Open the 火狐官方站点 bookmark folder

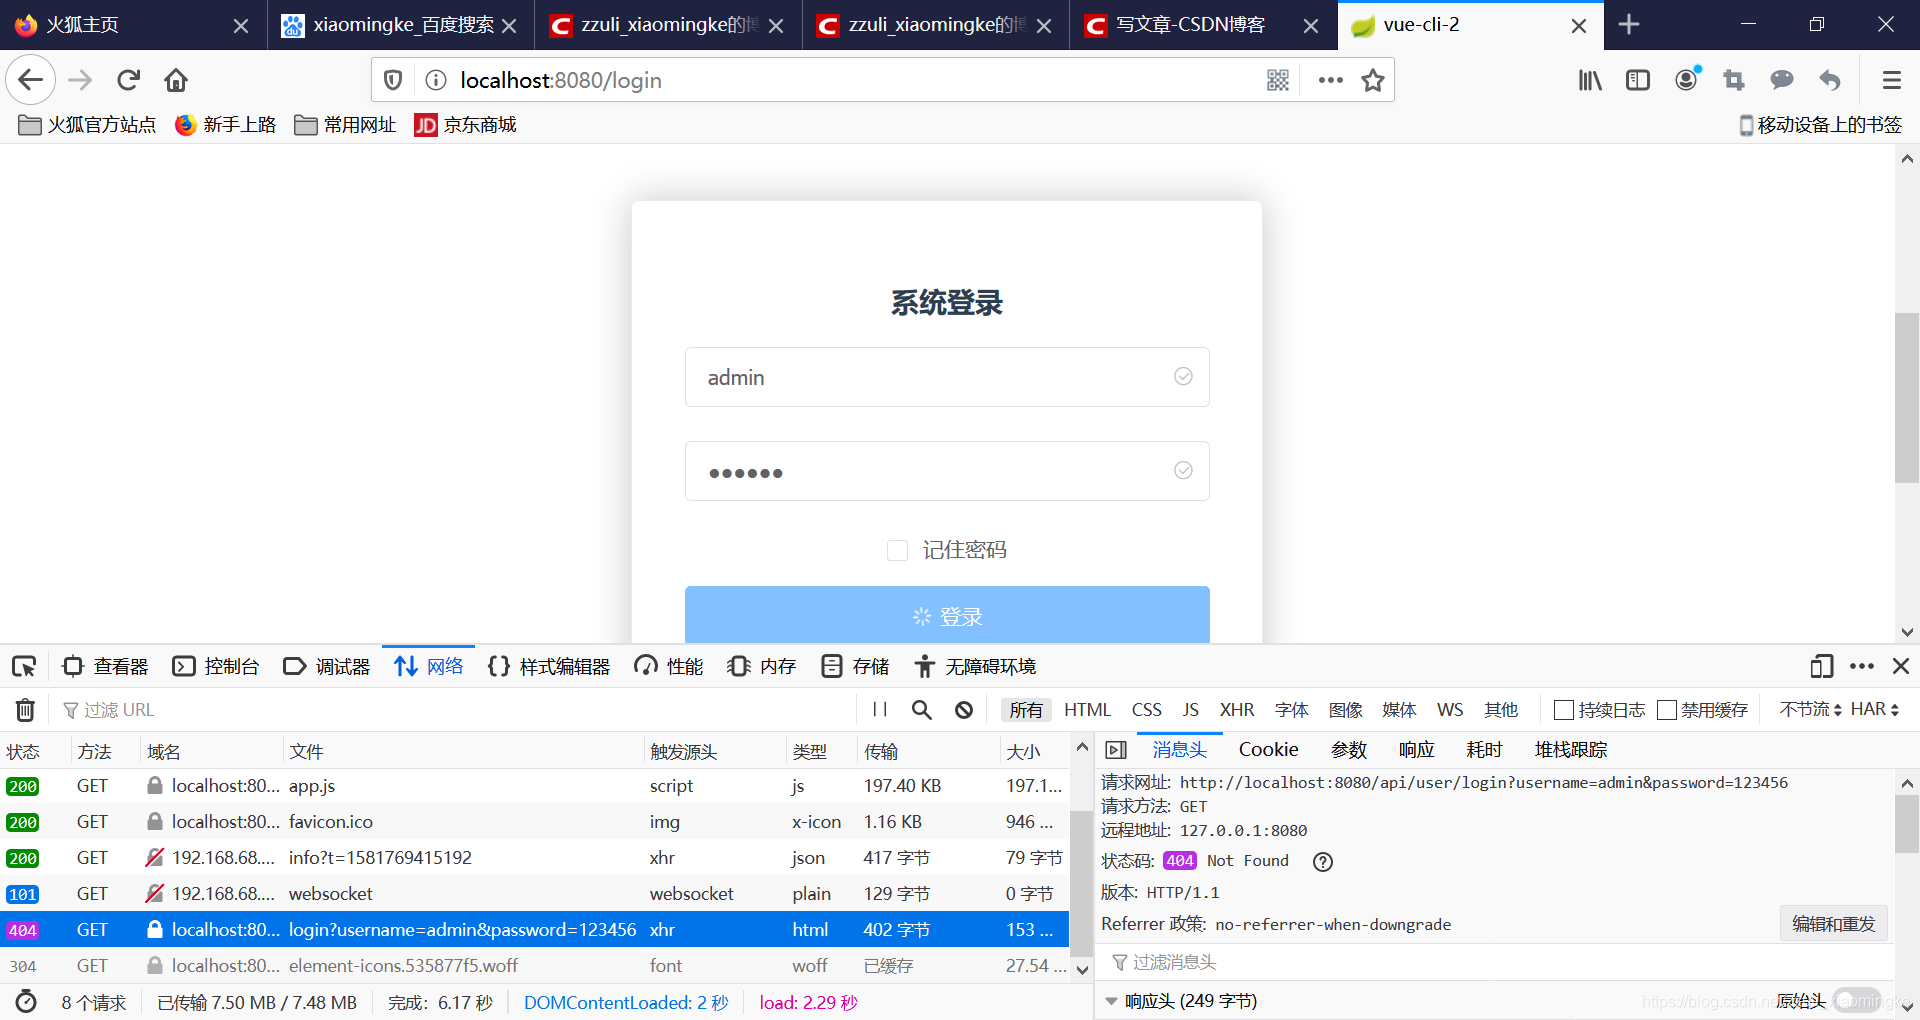tap(88, 125)
